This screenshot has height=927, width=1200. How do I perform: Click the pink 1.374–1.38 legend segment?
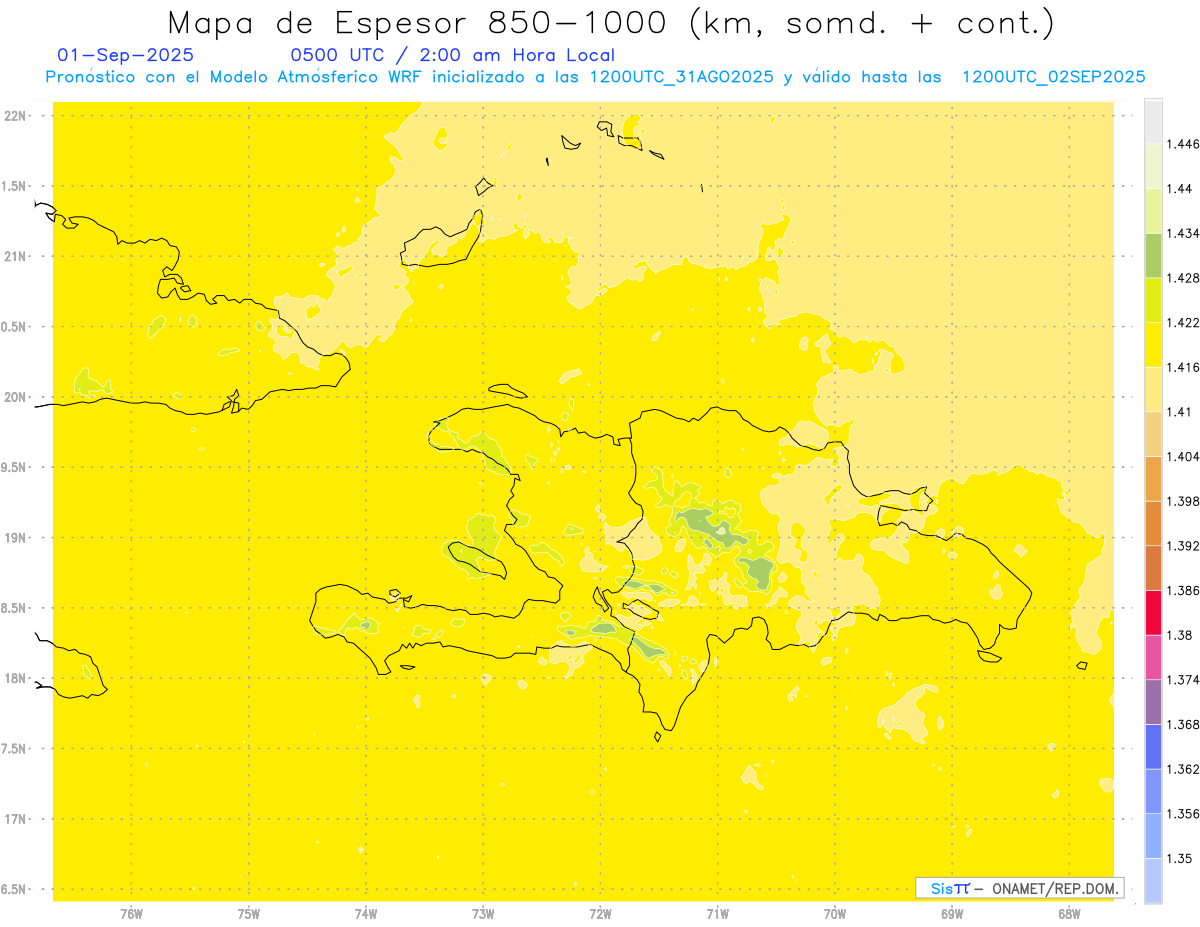click(1153, 657)
